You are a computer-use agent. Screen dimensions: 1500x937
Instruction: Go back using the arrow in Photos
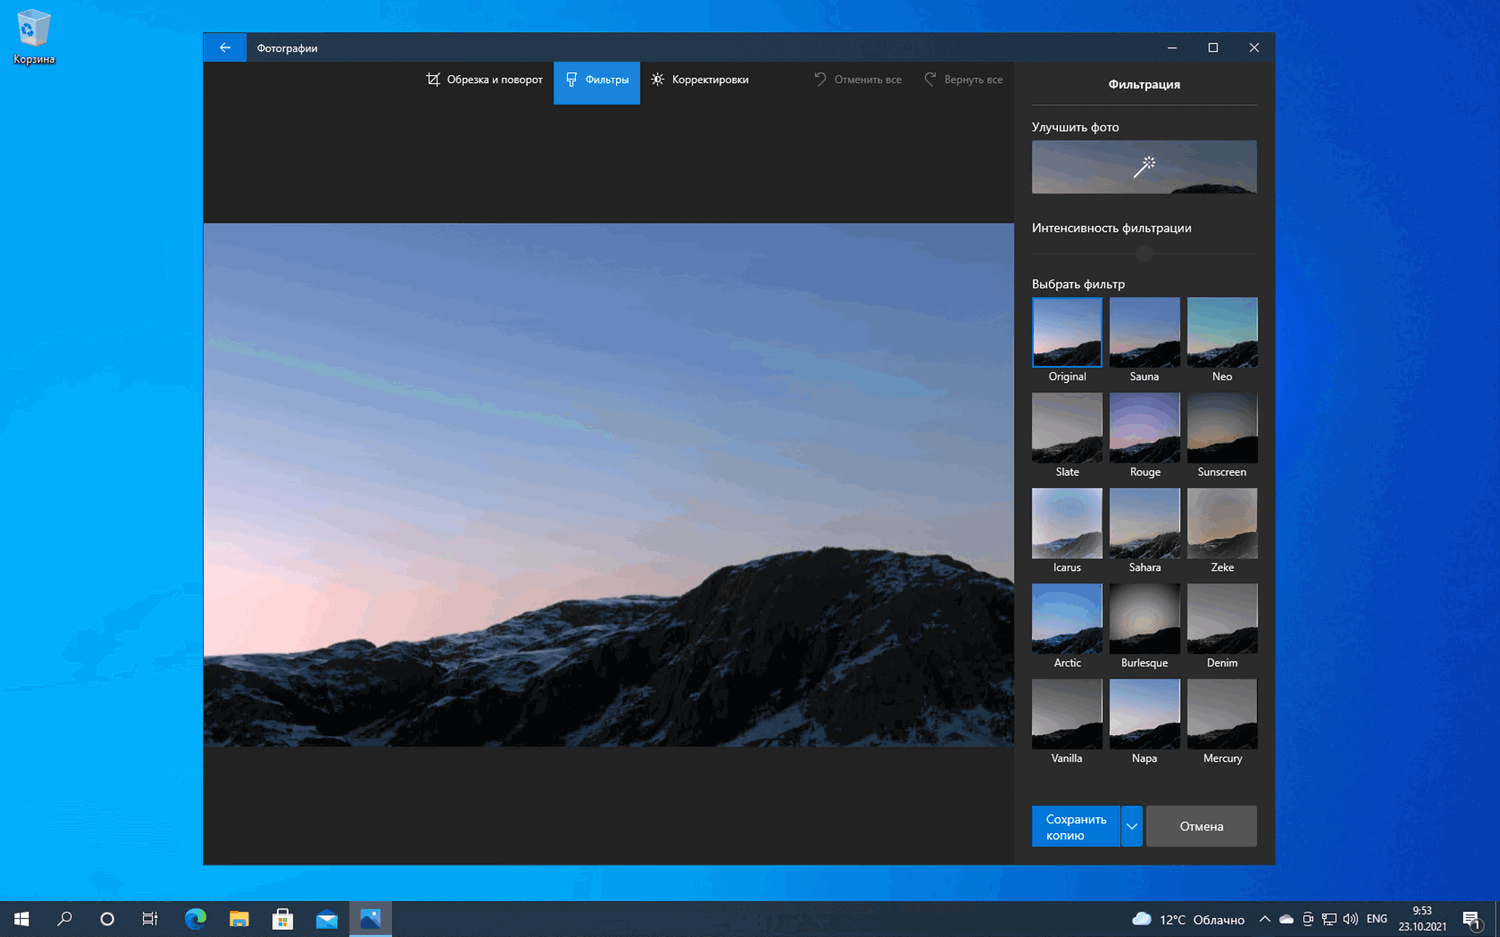coord(225,47)
